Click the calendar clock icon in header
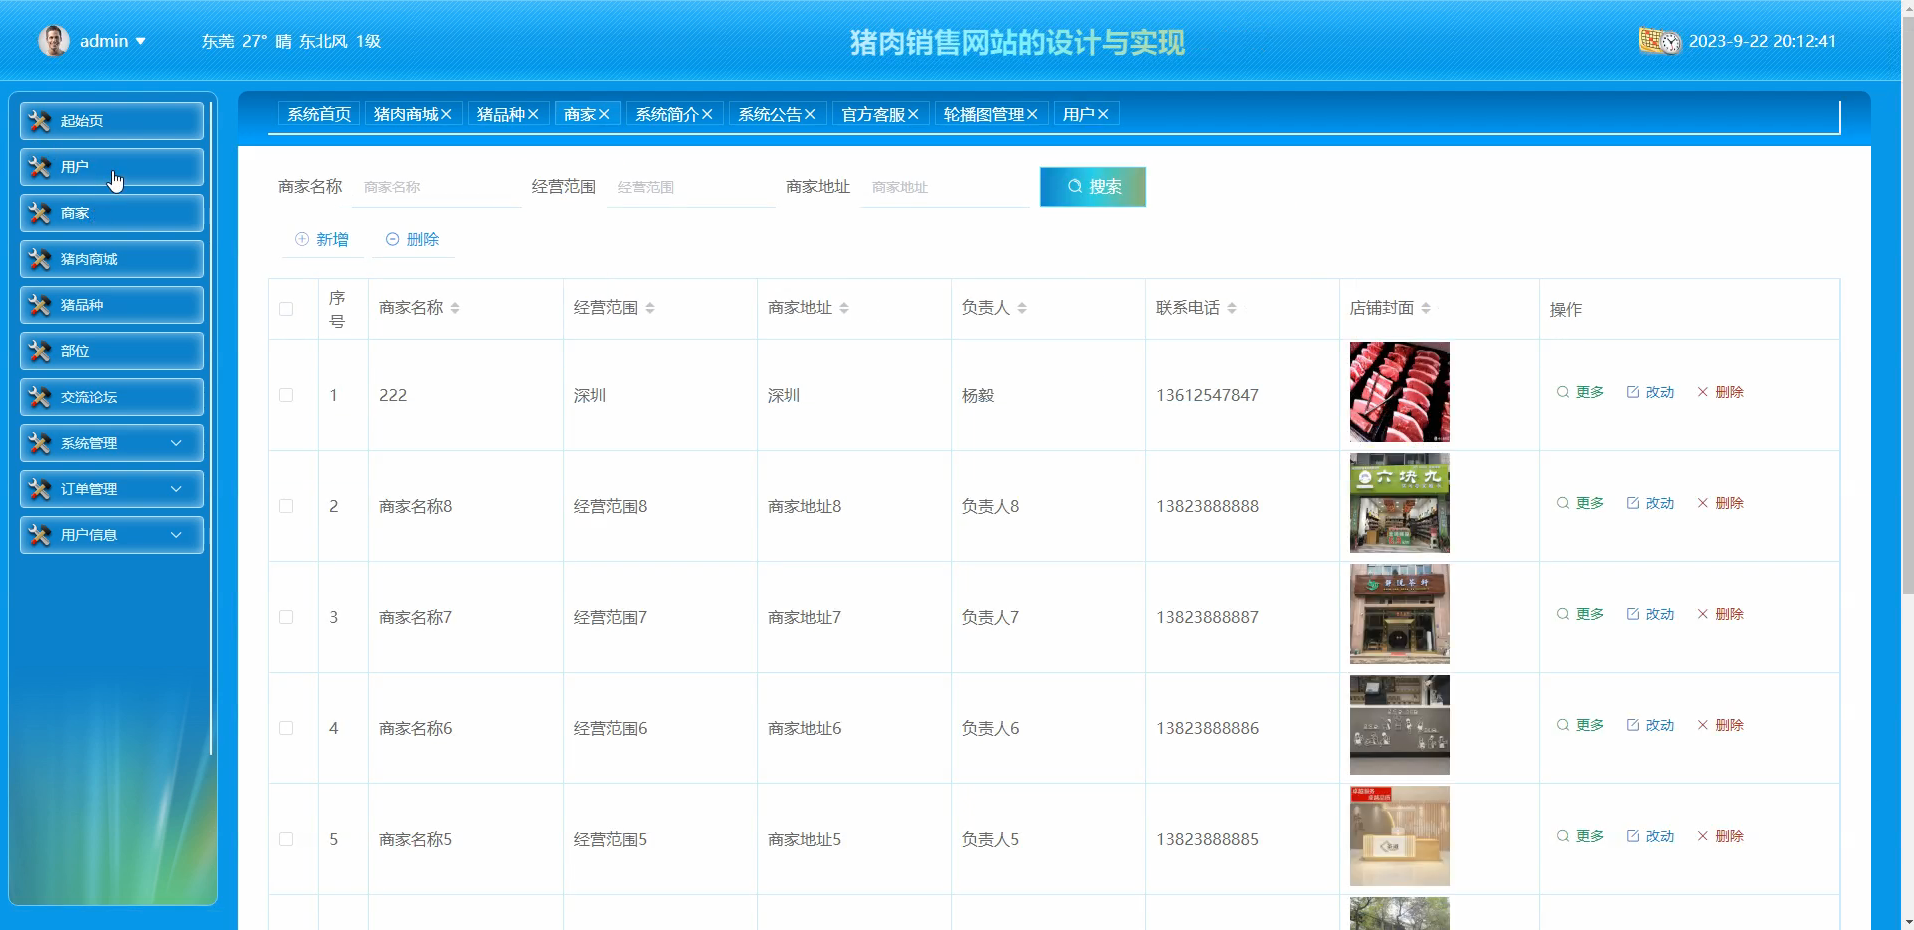1914x930 pixels. coord(1659,41)
